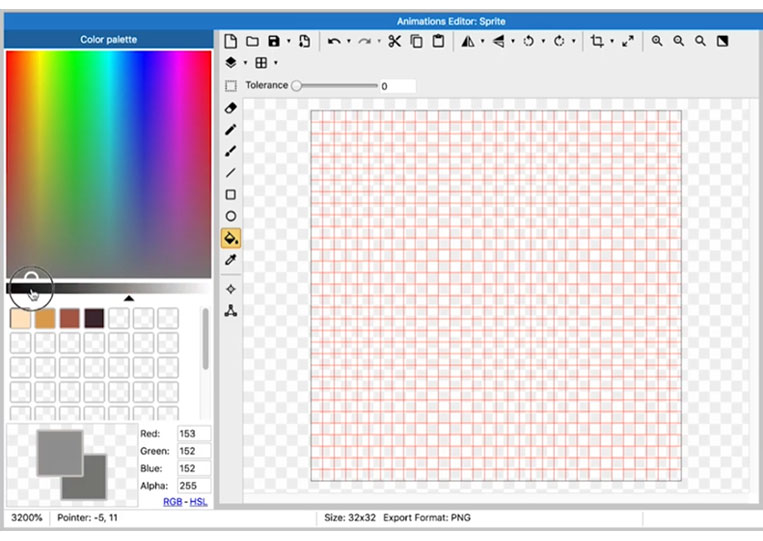Viewport: 763px width, 541px height.
Task: Open counter-clockwise rotate options arrow
Action: click(x=543, y=41)
